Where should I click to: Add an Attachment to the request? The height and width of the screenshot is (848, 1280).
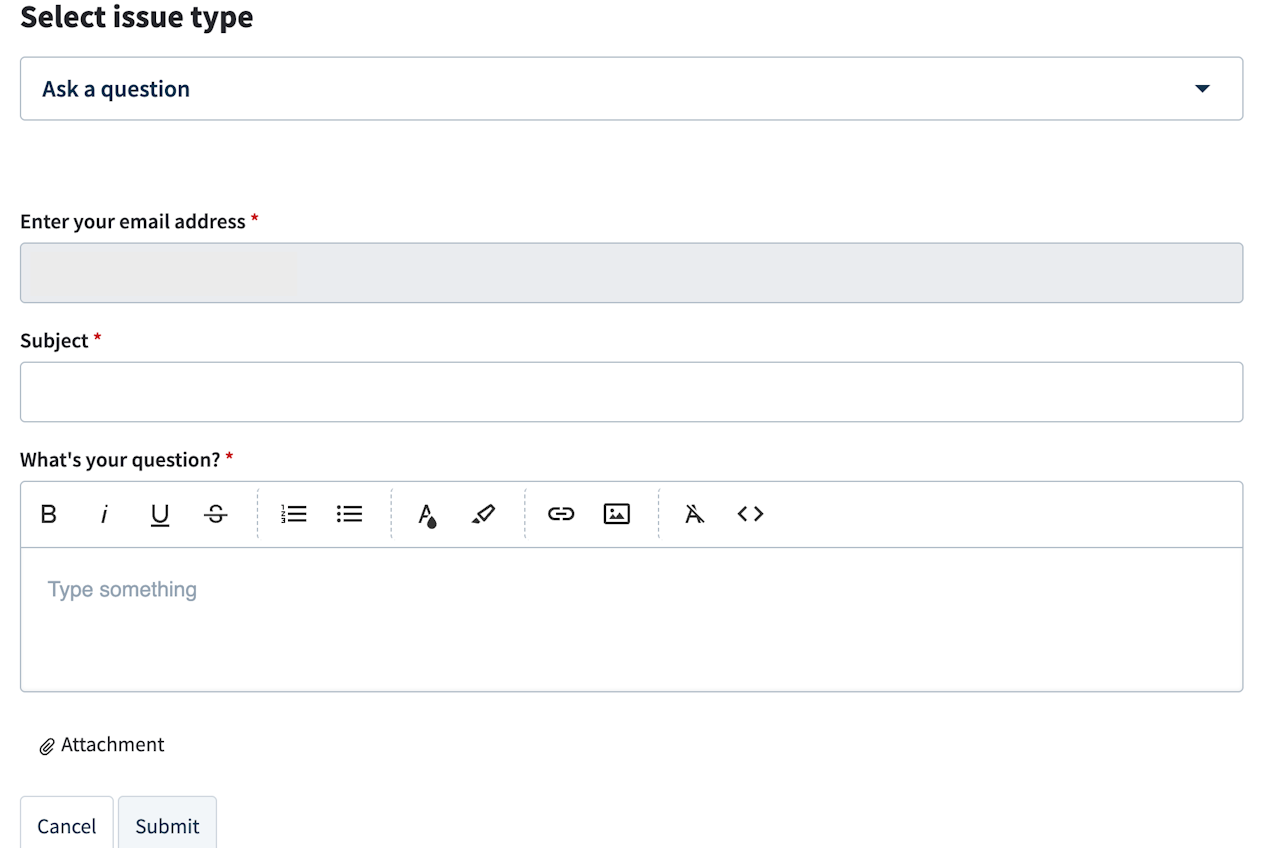(x=102, y=745)
